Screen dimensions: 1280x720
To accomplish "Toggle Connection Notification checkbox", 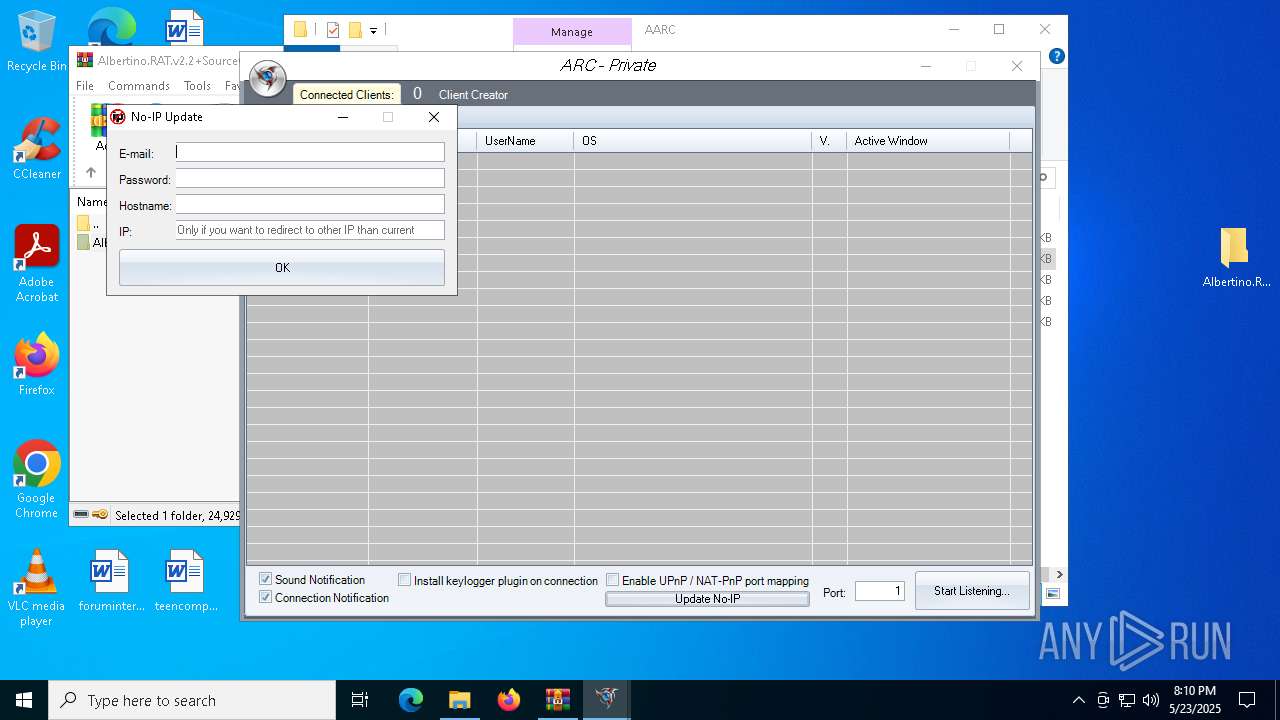I will 266,597.
